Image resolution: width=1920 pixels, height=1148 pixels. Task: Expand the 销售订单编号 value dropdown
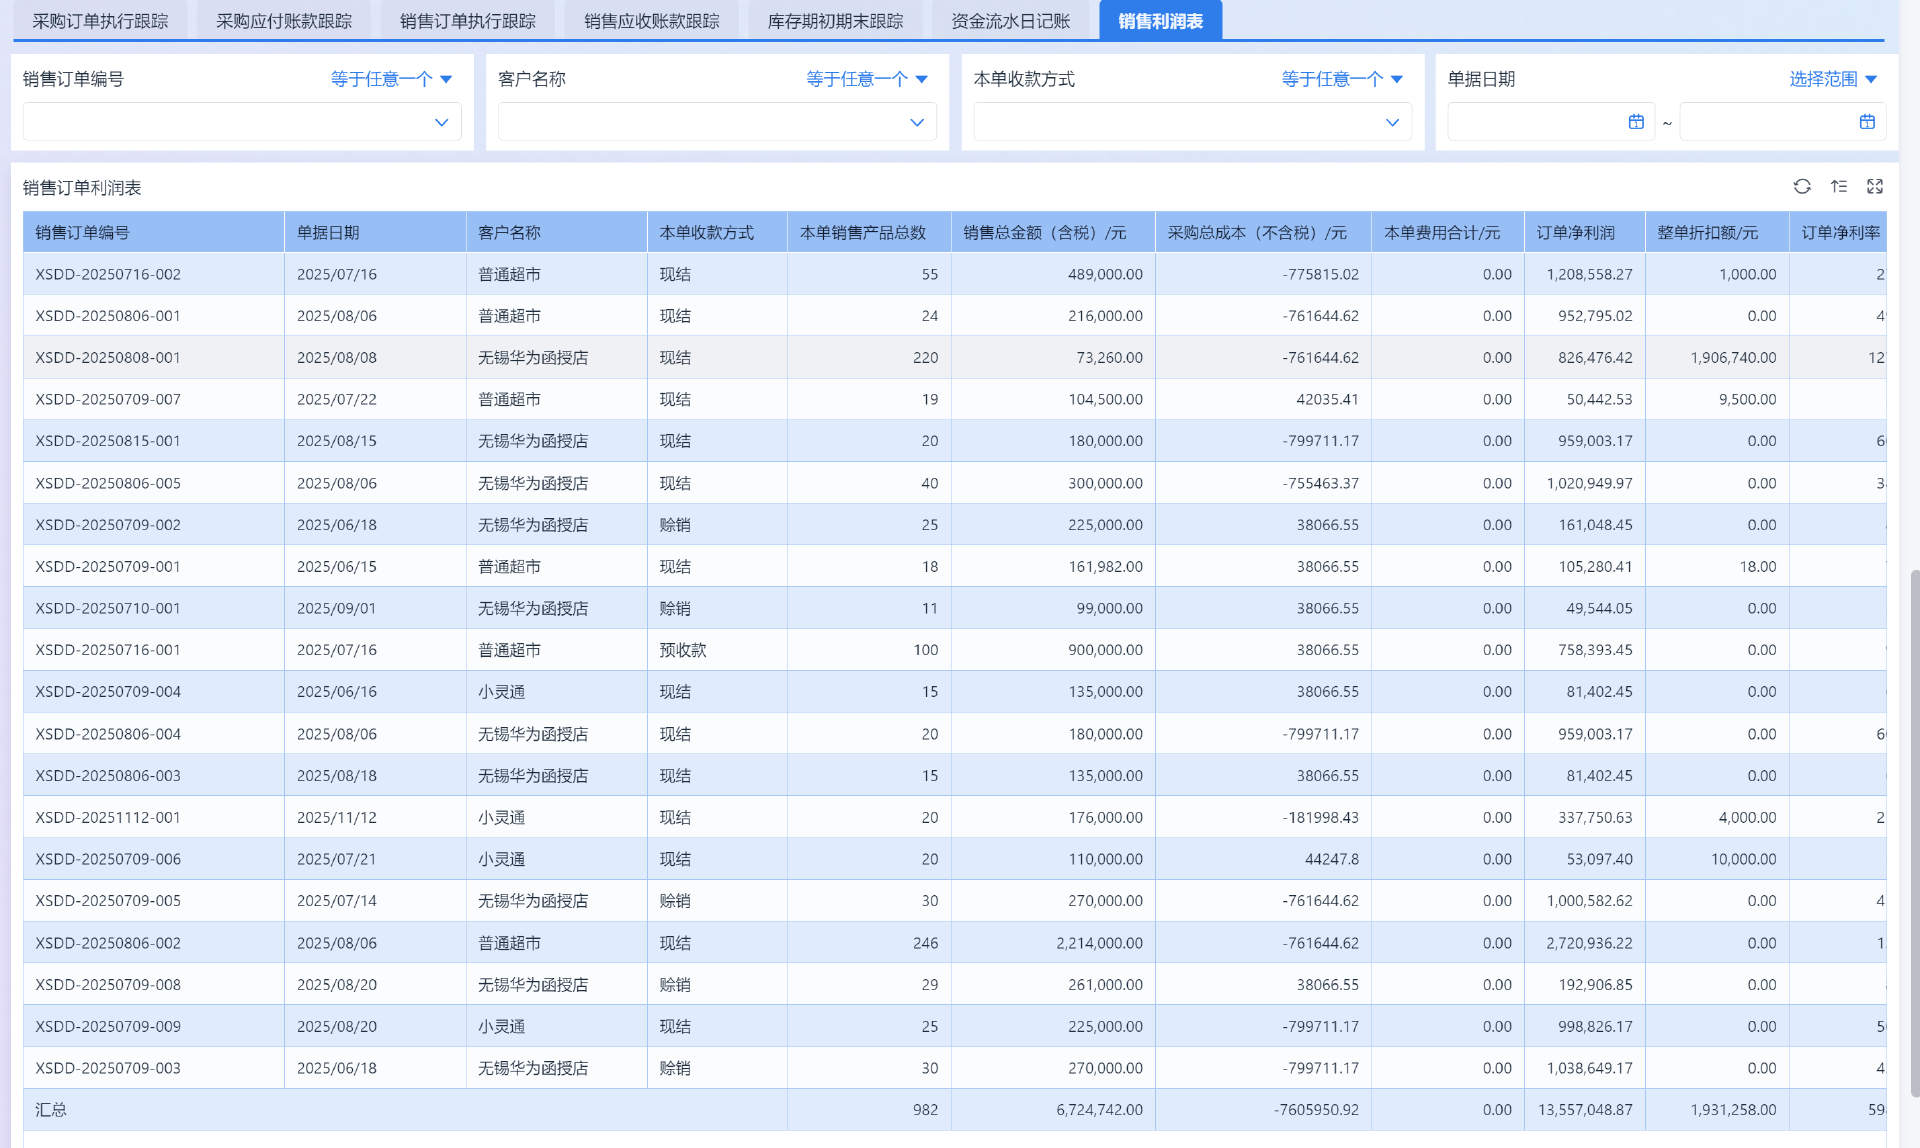[441, 122]
